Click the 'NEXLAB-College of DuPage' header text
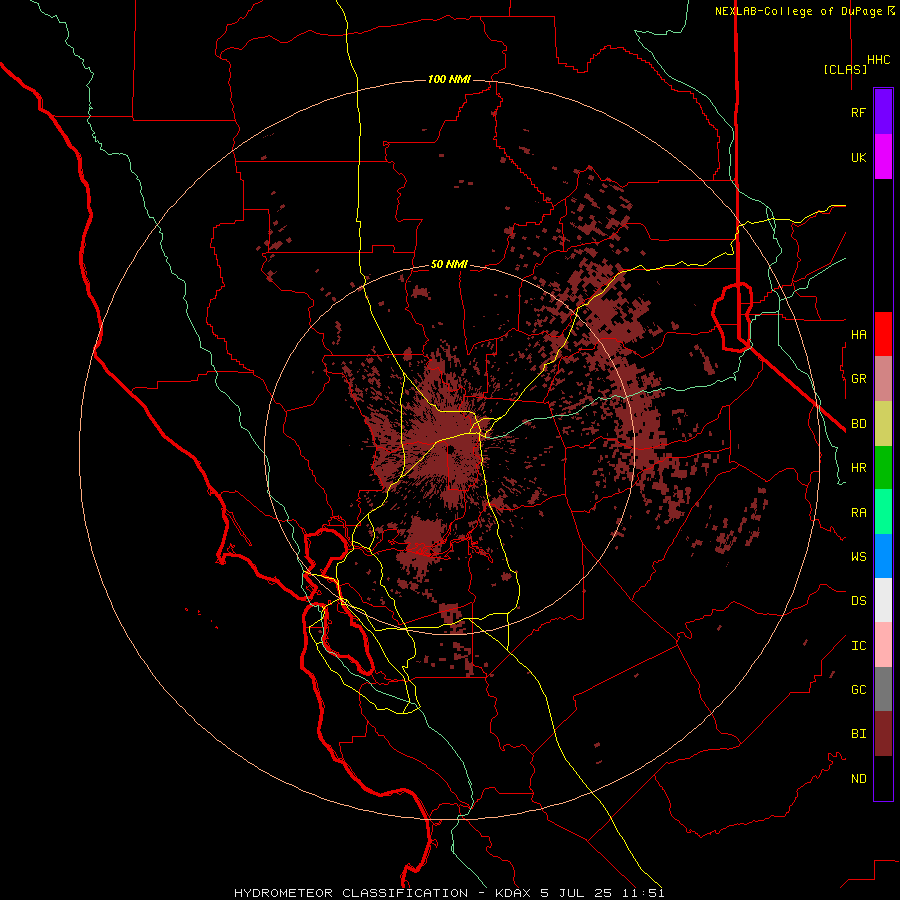This screenshot has height=900, width=900. tap(798, 11)
